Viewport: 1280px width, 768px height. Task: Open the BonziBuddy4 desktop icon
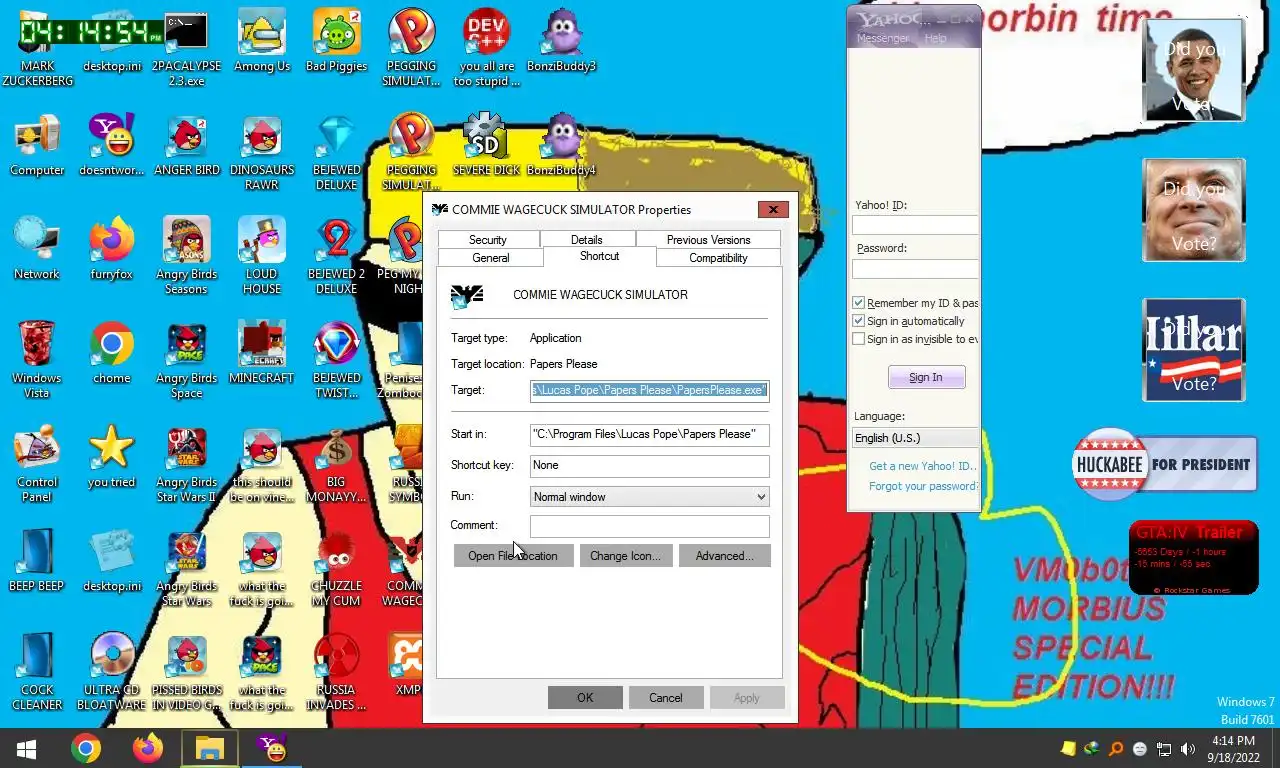(x=561, y=146)
